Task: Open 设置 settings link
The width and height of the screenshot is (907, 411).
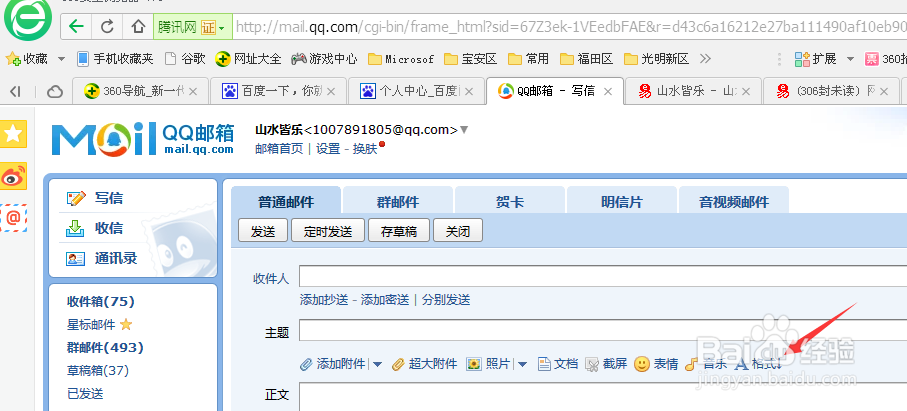Action: coord(328,149)
